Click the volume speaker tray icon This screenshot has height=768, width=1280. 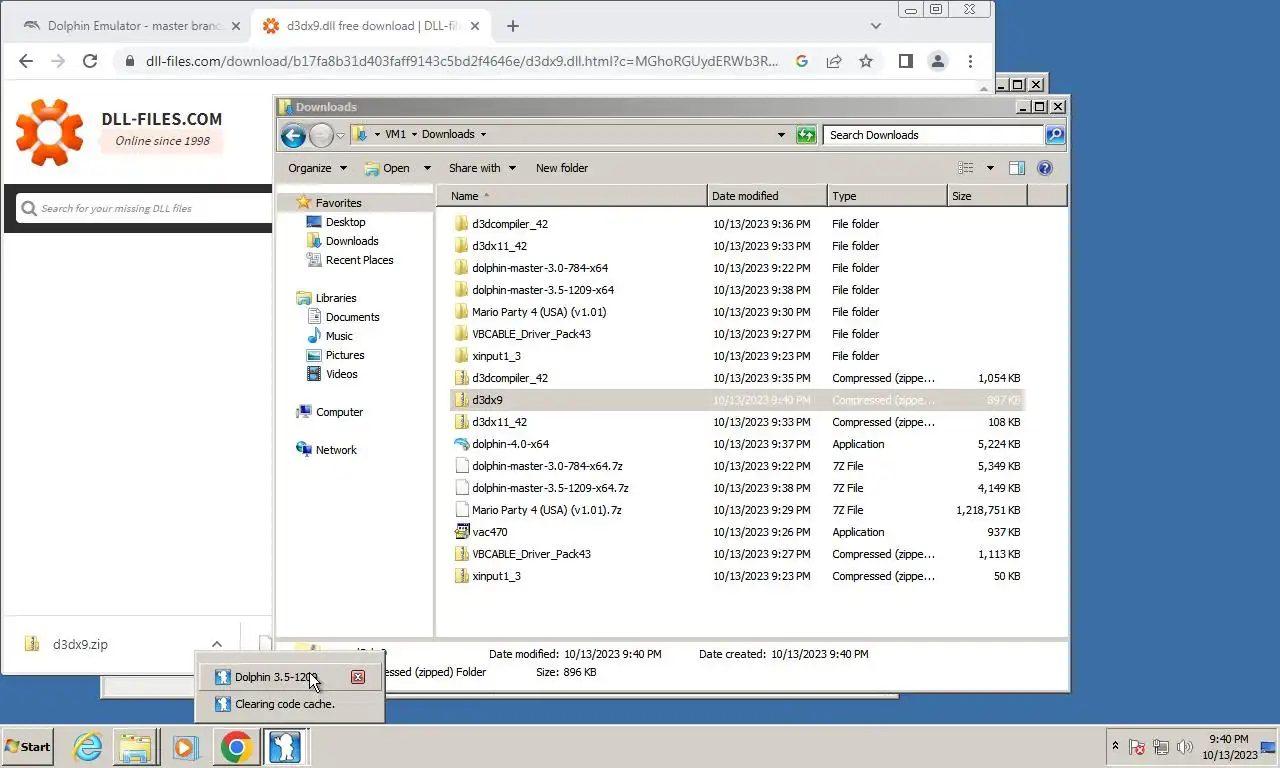click(1185, 747)
